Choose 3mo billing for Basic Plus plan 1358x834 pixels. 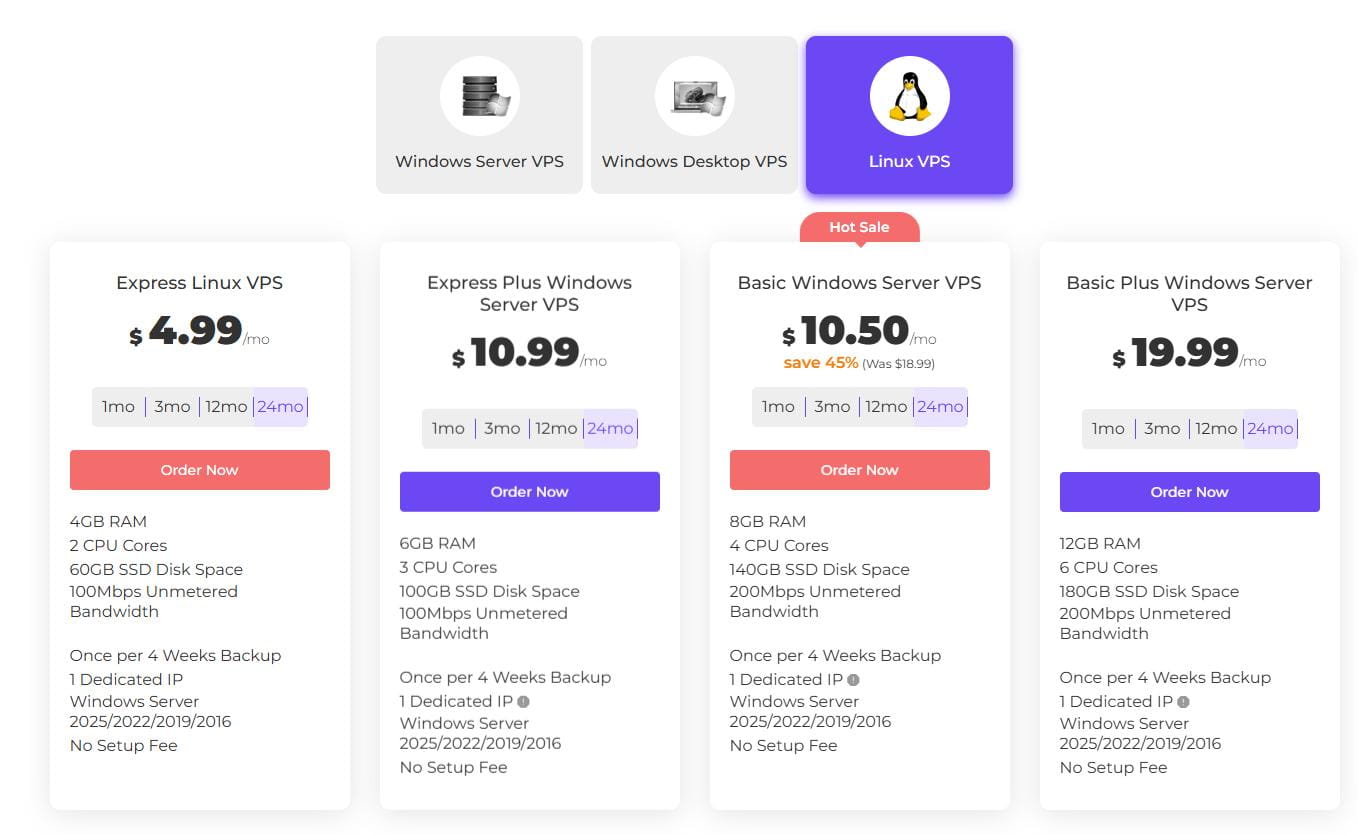1162,429
